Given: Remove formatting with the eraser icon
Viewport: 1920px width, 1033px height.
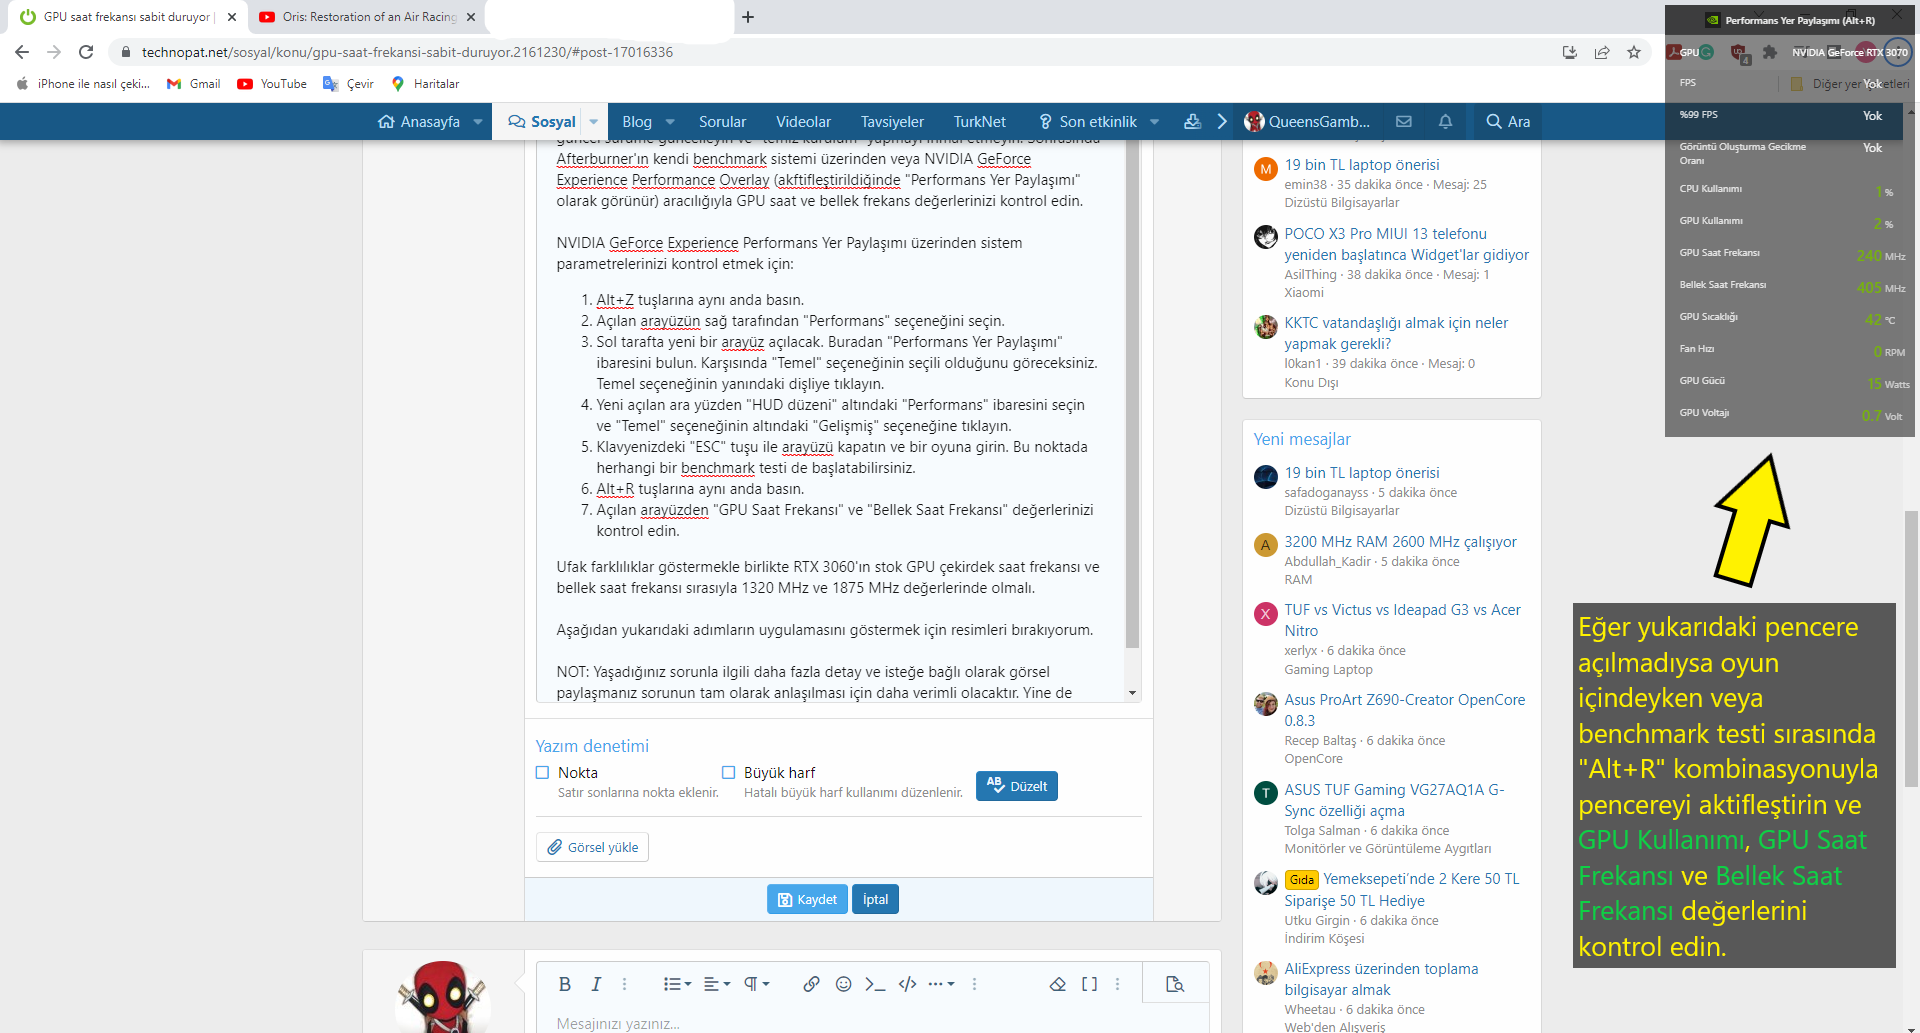Looking at the screenshot, I should pyautogui.click(x=1058, y=984).
